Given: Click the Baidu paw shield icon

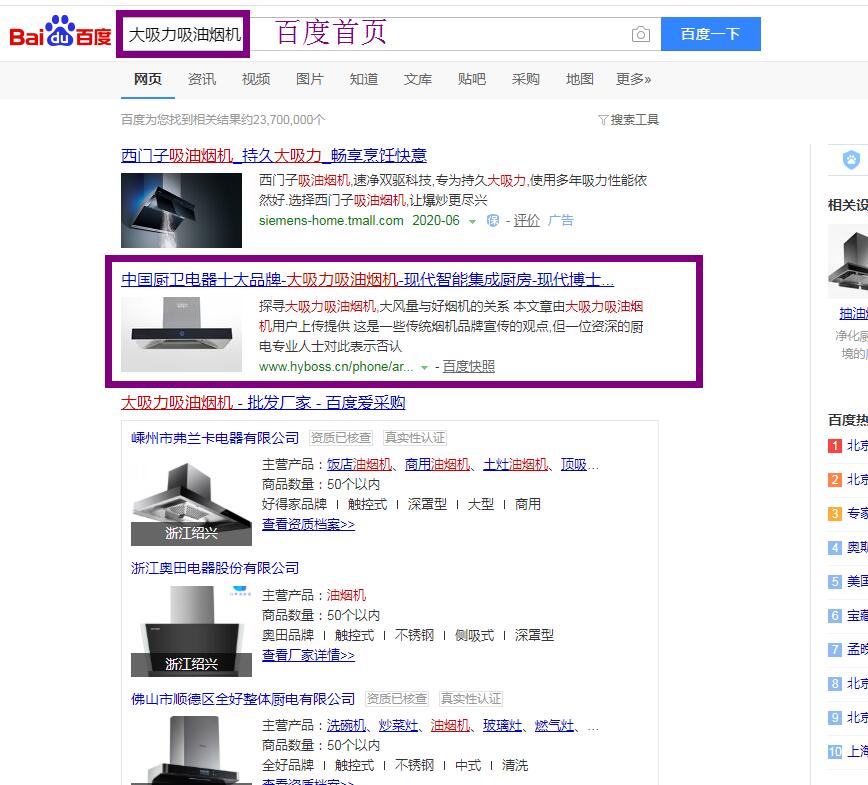Looking at the screenshot, I should pos(851,160).
